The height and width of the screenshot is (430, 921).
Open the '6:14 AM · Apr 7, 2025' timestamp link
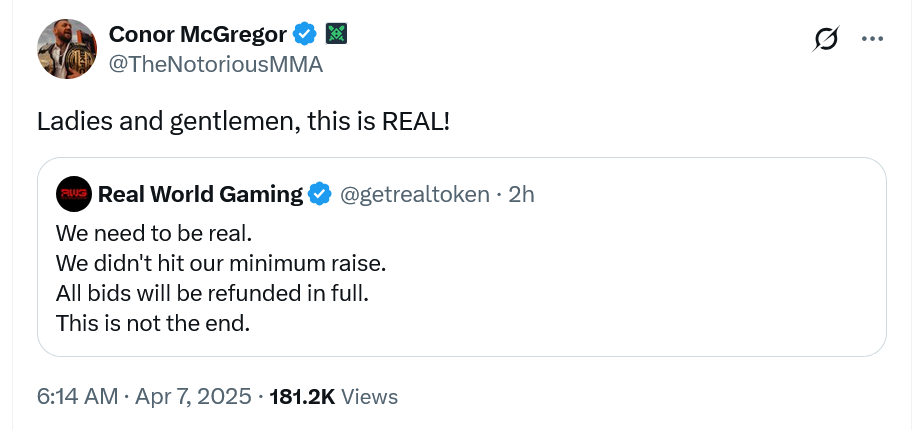coord(144,396)
